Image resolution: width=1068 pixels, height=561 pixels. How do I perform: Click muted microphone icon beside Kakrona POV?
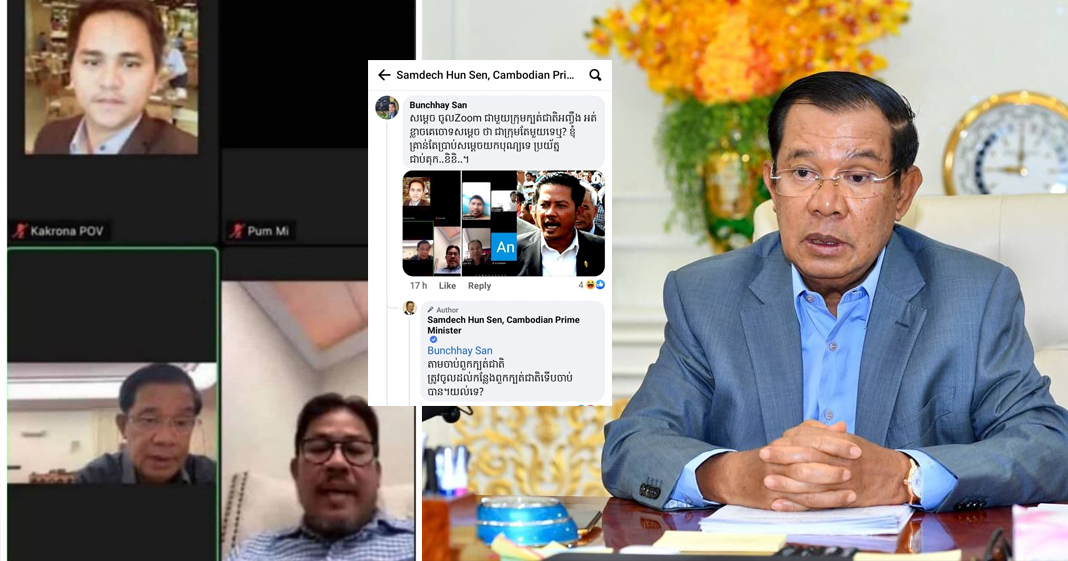[x=18, y=231]
